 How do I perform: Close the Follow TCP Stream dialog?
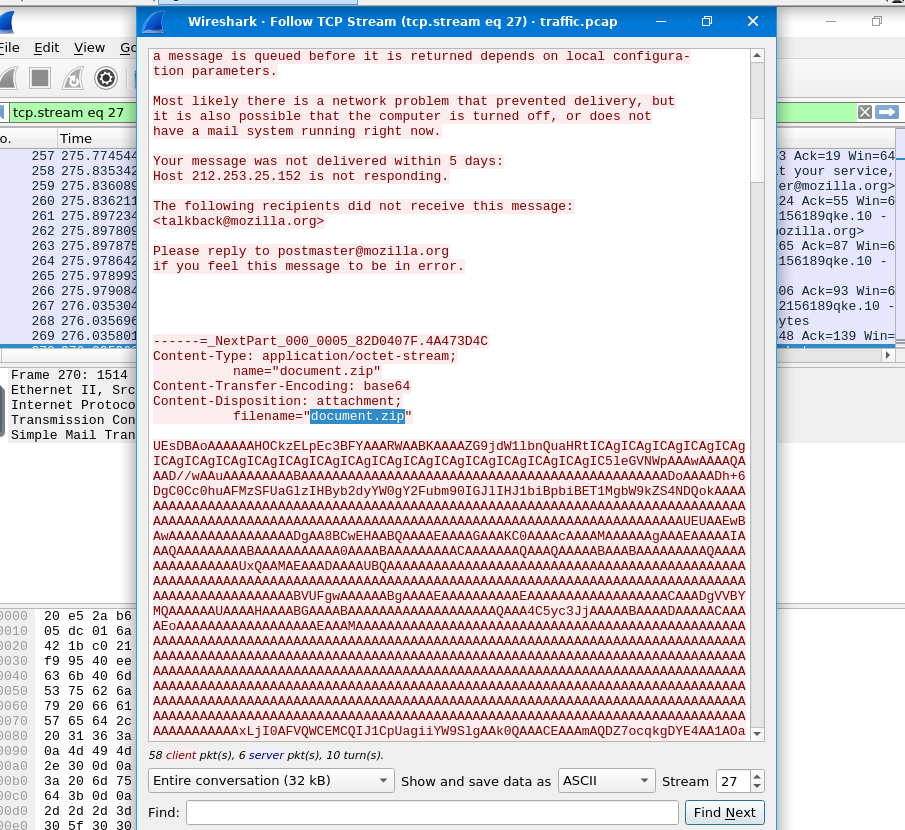coord(753,21)
